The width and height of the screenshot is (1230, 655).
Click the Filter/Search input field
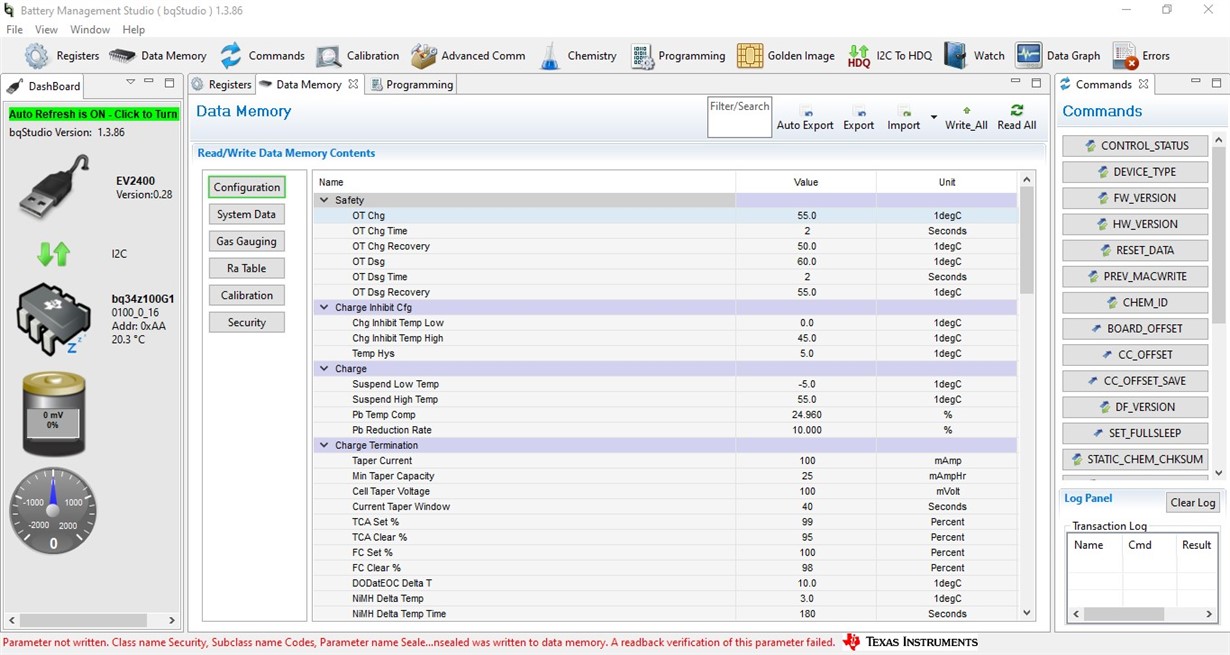739,117
